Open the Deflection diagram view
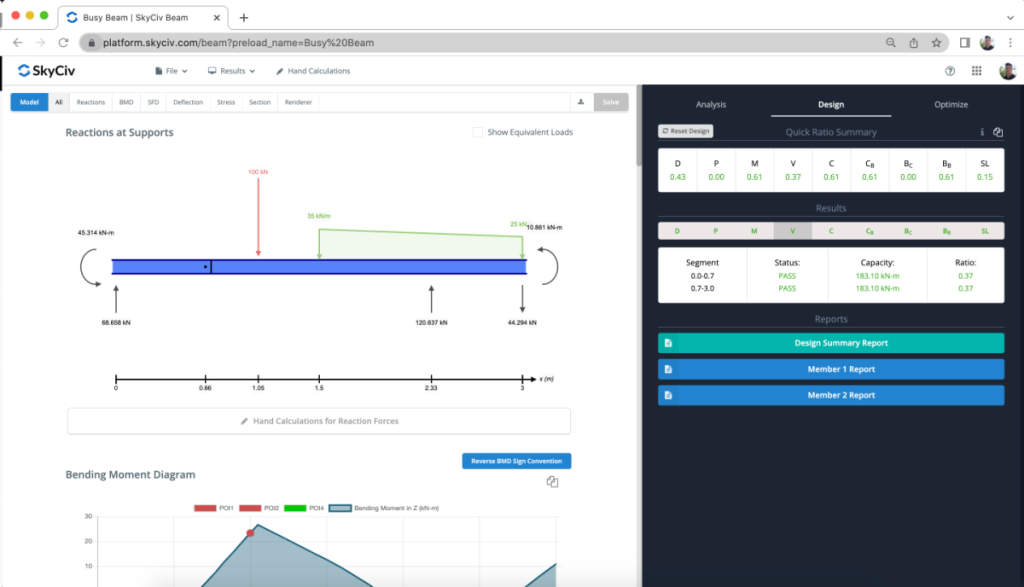The height and width of the screenshot is (587, 1024). coord(190,102)
